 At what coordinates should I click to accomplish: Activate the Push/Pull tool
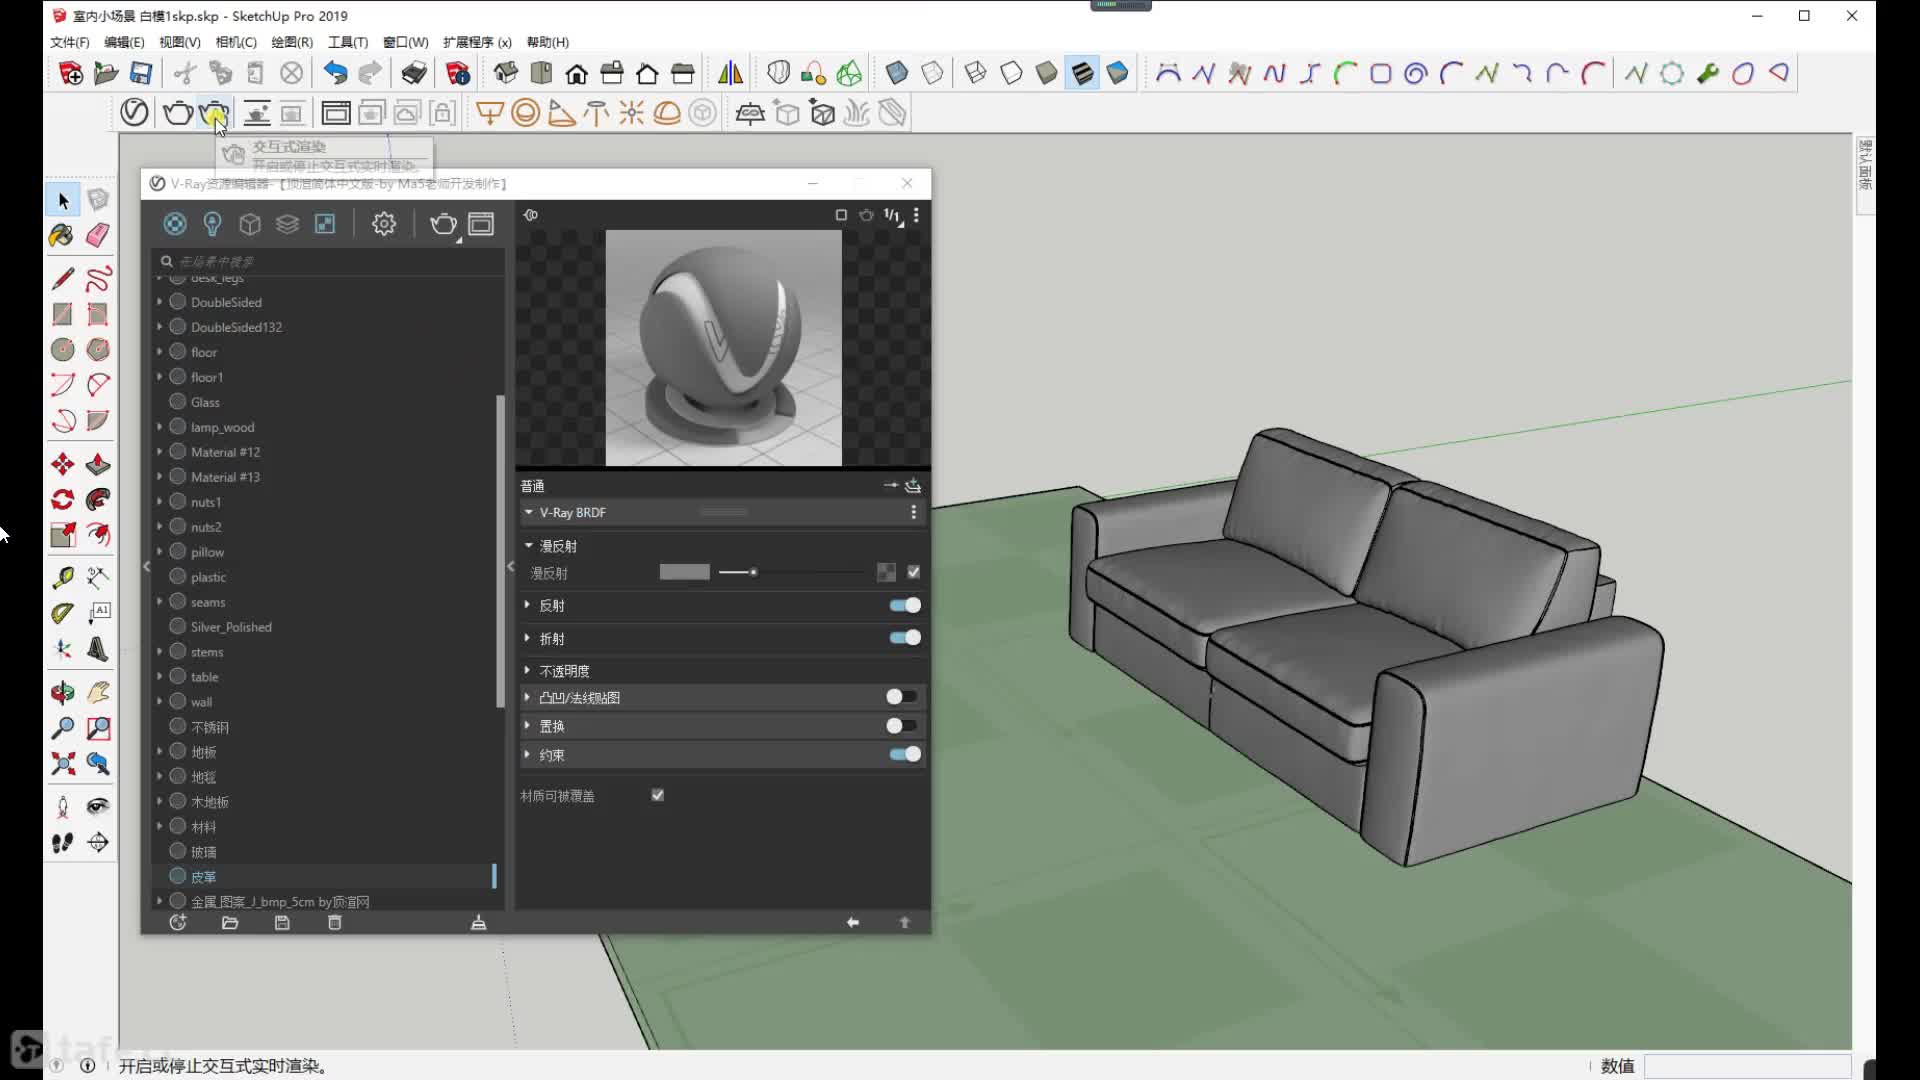tap(98, 464)
